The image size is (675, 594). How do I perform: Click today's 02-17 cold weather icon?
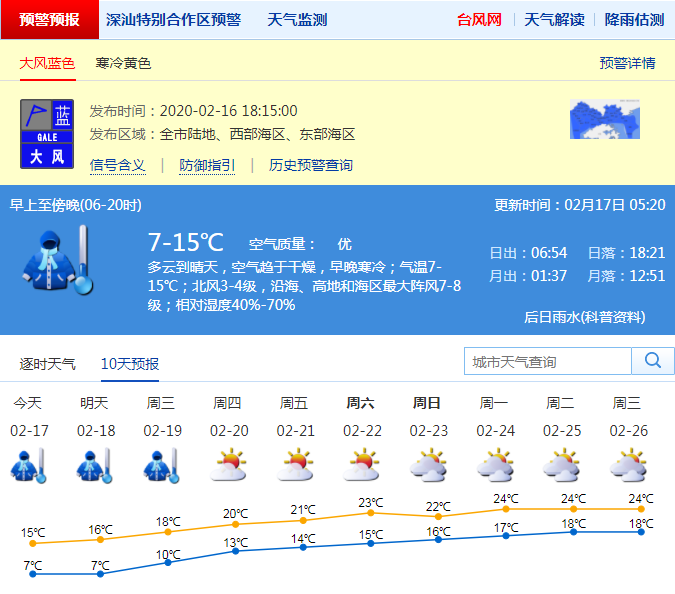[28, 466]
